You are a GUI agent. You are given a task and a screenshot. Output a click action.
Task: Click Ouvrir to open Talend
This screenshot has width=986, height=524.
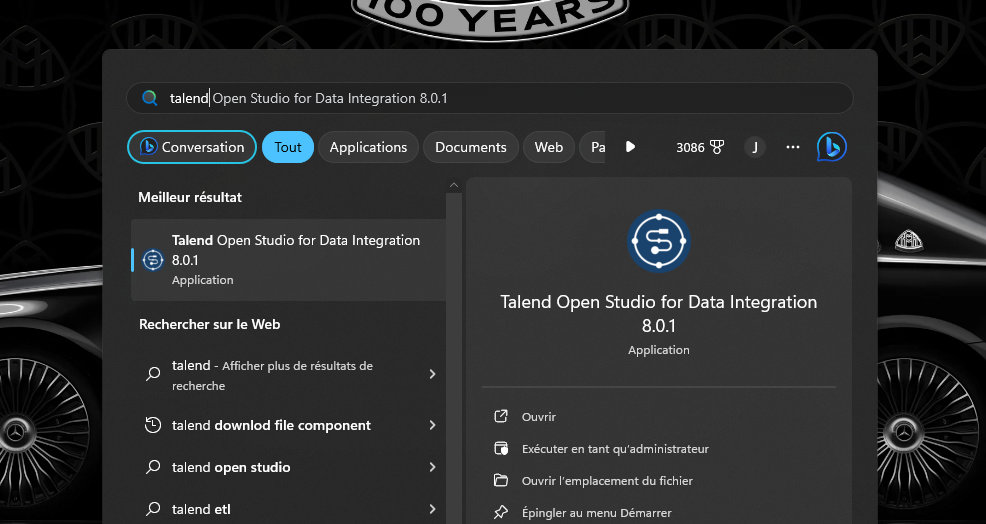point(539,416)
